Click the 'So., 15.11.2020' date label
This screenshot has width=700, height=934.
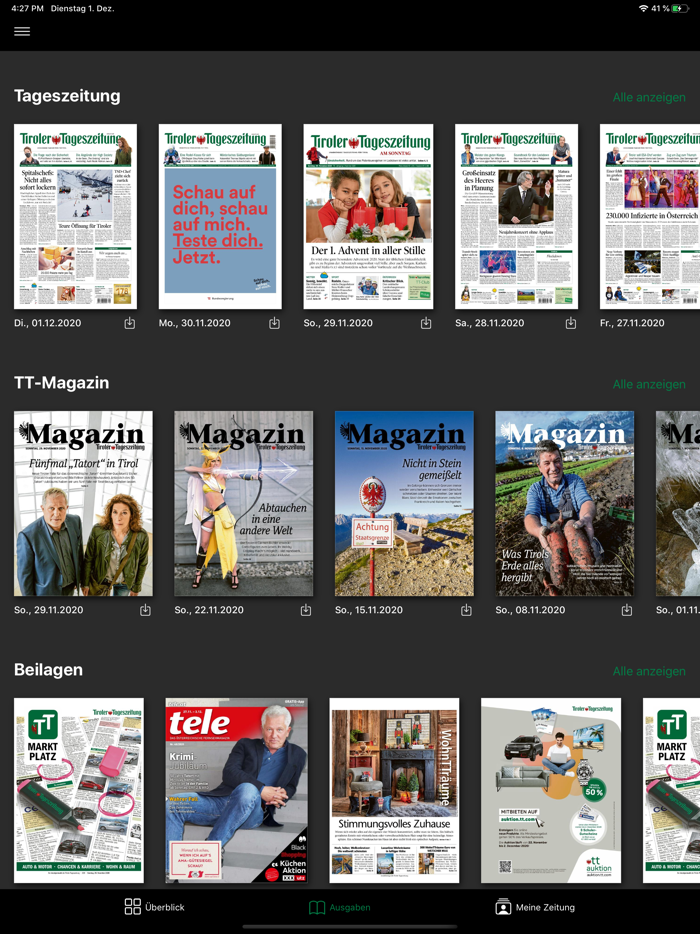click(x=369, y=610)
